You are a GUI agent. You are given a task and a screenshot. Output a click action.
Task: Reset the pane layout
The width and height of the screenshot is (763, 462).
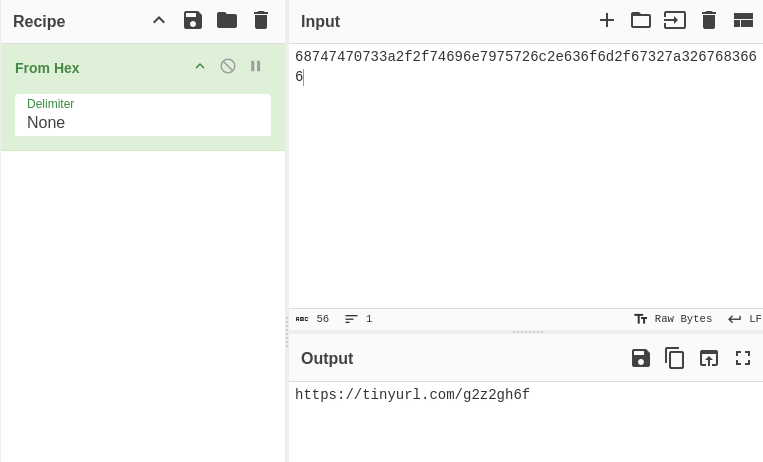tap(743, 20)
